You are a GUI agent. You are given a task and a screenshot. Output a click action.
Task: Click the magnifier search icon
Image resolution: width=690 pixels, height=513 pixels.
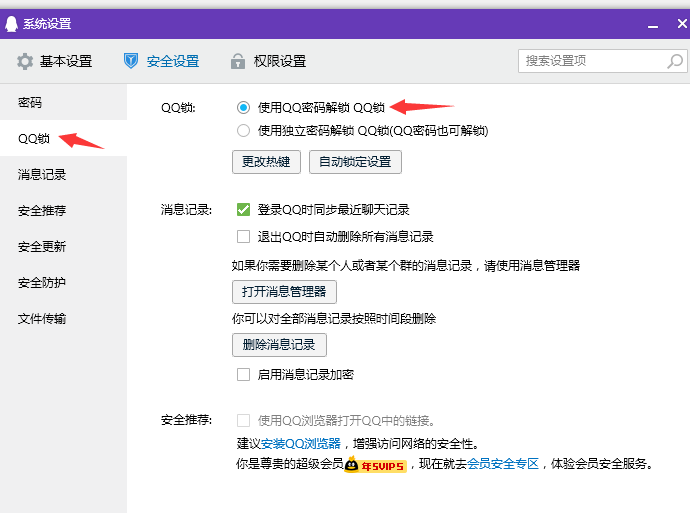click(x=675, y=61)
